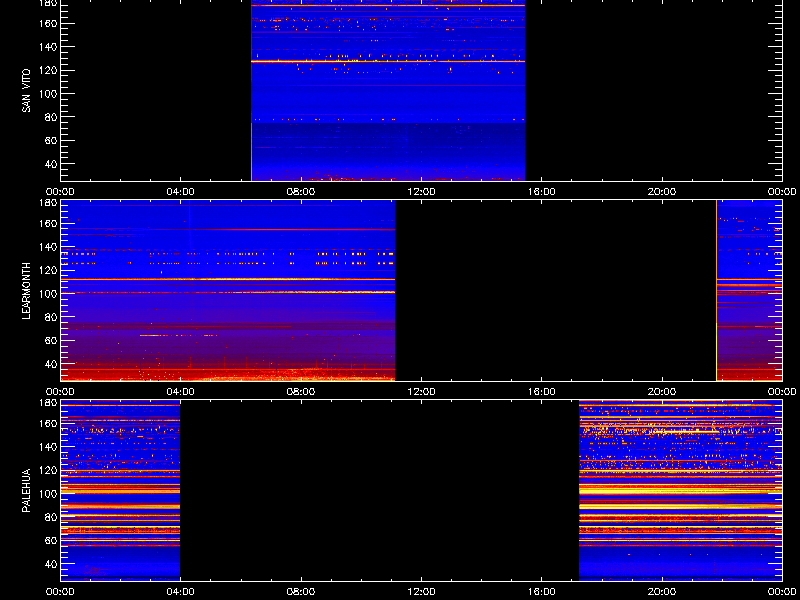Click the 100 frequency tick on San Vito axis
Image resolution: width=800 pixels, height=600 pixels.
point(48,94)
